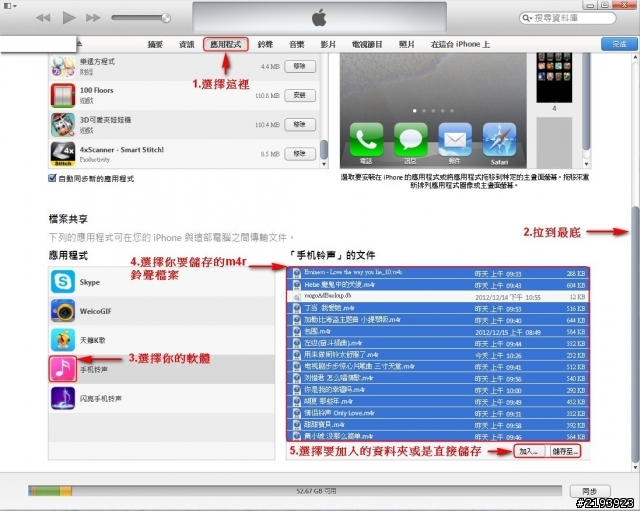
Task: Click the 移除 button for 3D可愛夾娃娃機
Action: tap(300, 124)
